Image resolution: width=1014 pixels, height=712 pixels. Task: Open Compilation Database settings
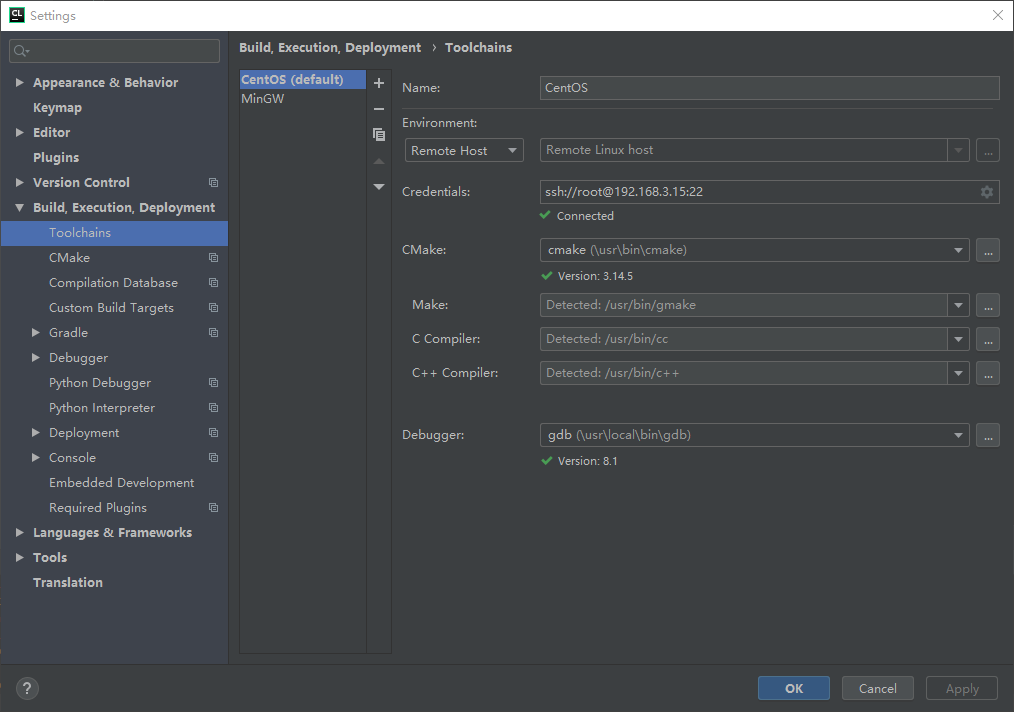coord(113,283)
